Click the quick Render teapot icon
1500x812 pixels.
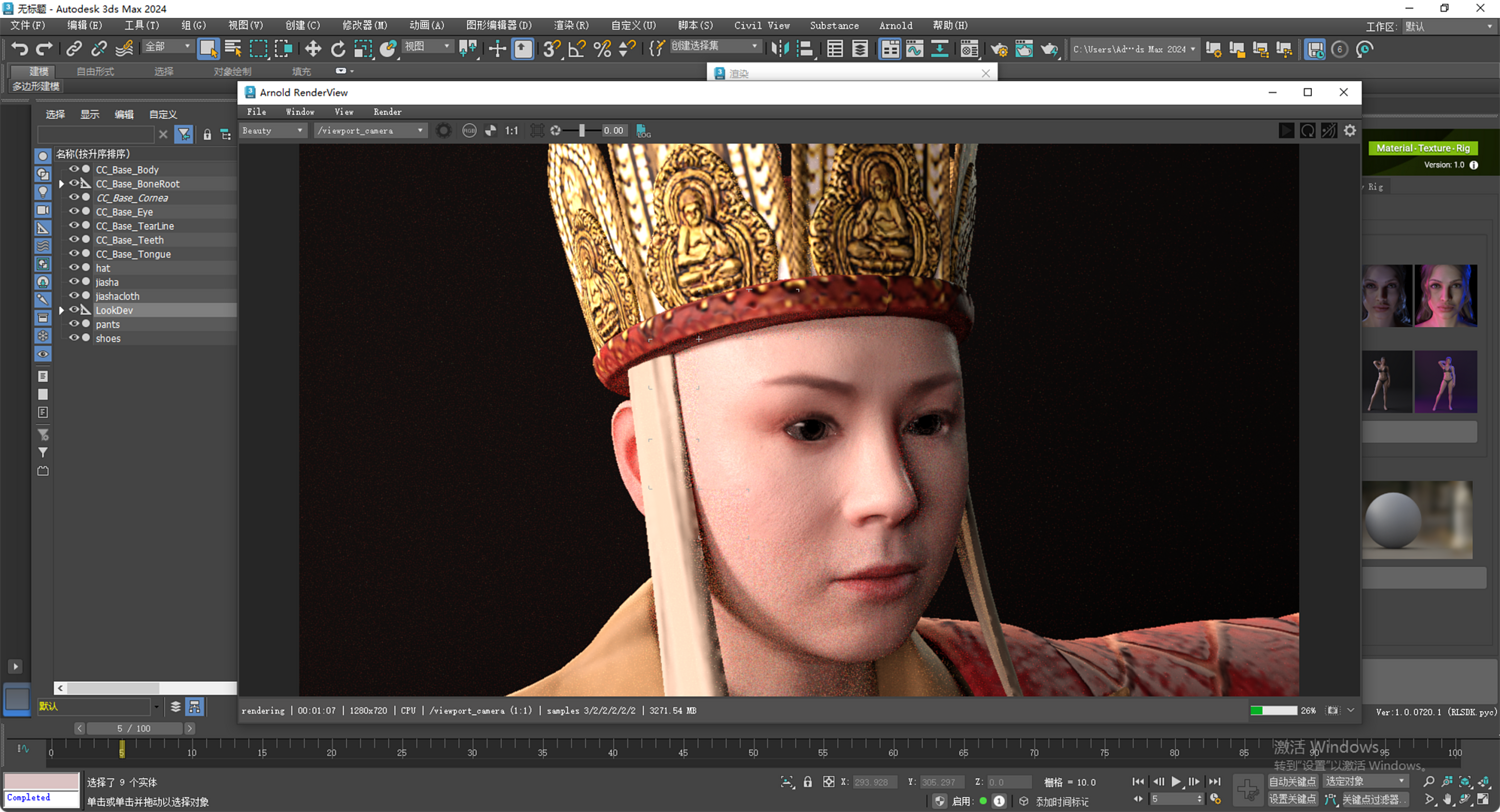click(1049, 48)
